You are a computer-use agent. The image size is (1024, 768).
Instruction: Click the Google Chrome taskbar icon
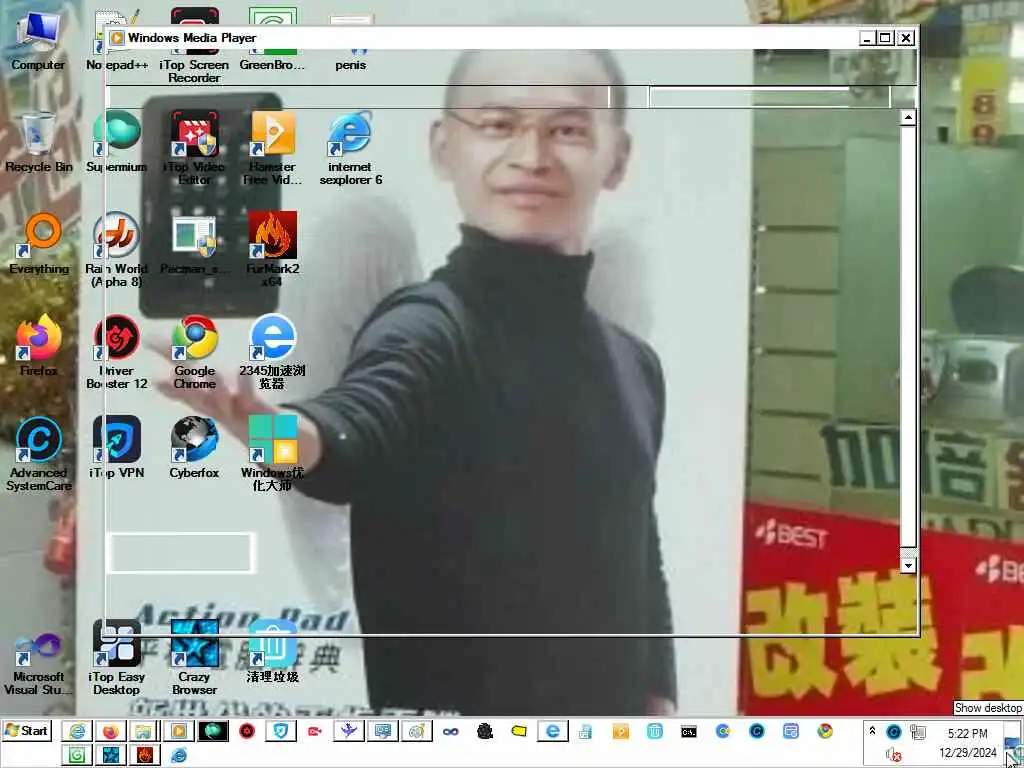pyautogui.click(x=825, y=731)
